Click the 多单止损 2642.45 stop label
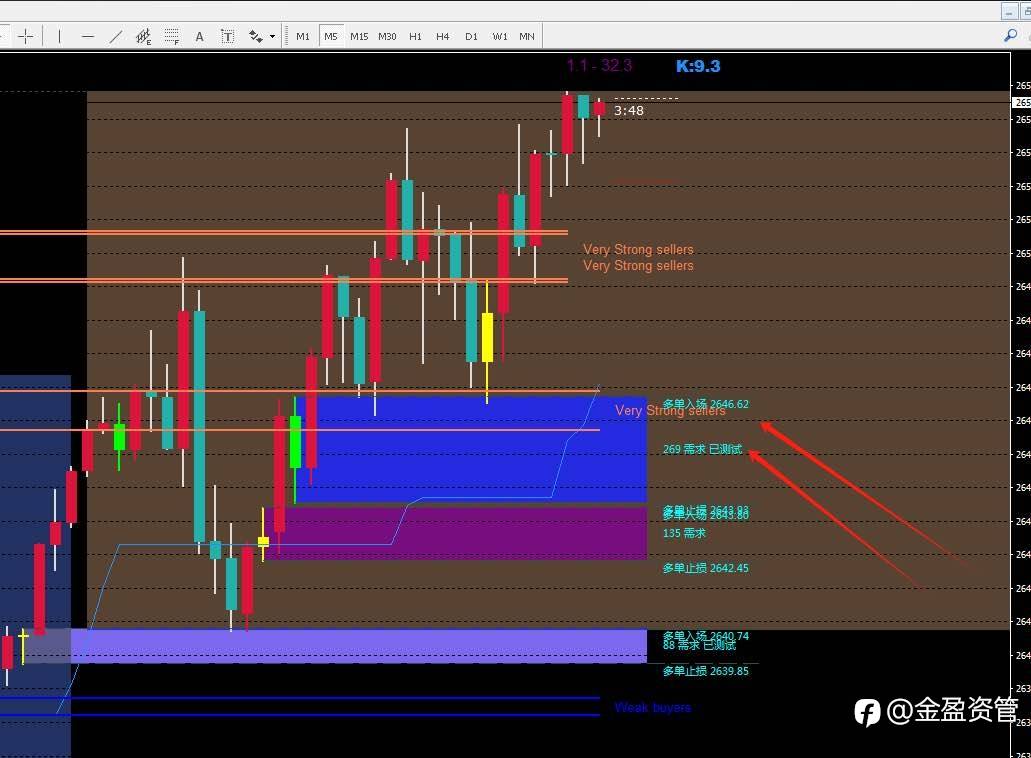The width and height of the screenshot is (1031, 758). point(706,567)
